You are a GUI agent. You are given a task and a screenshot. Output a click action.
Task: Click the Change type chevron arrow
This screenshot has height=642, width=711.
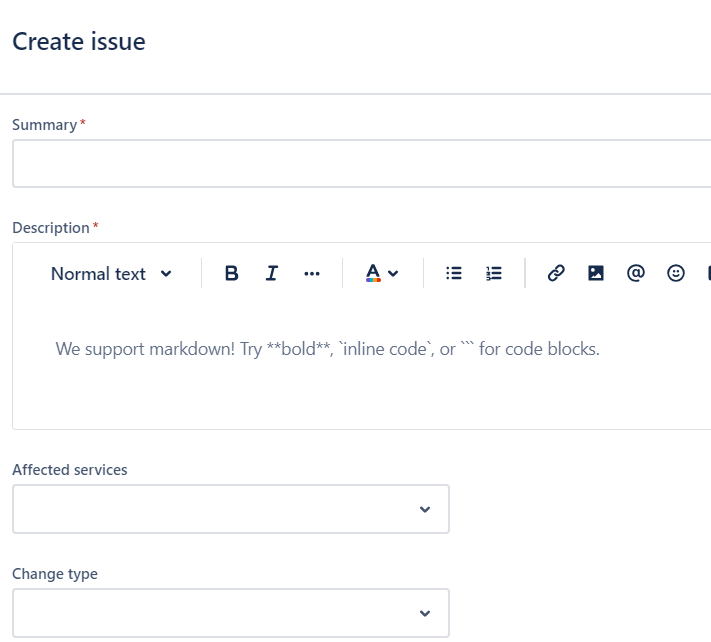click(425, 613)
